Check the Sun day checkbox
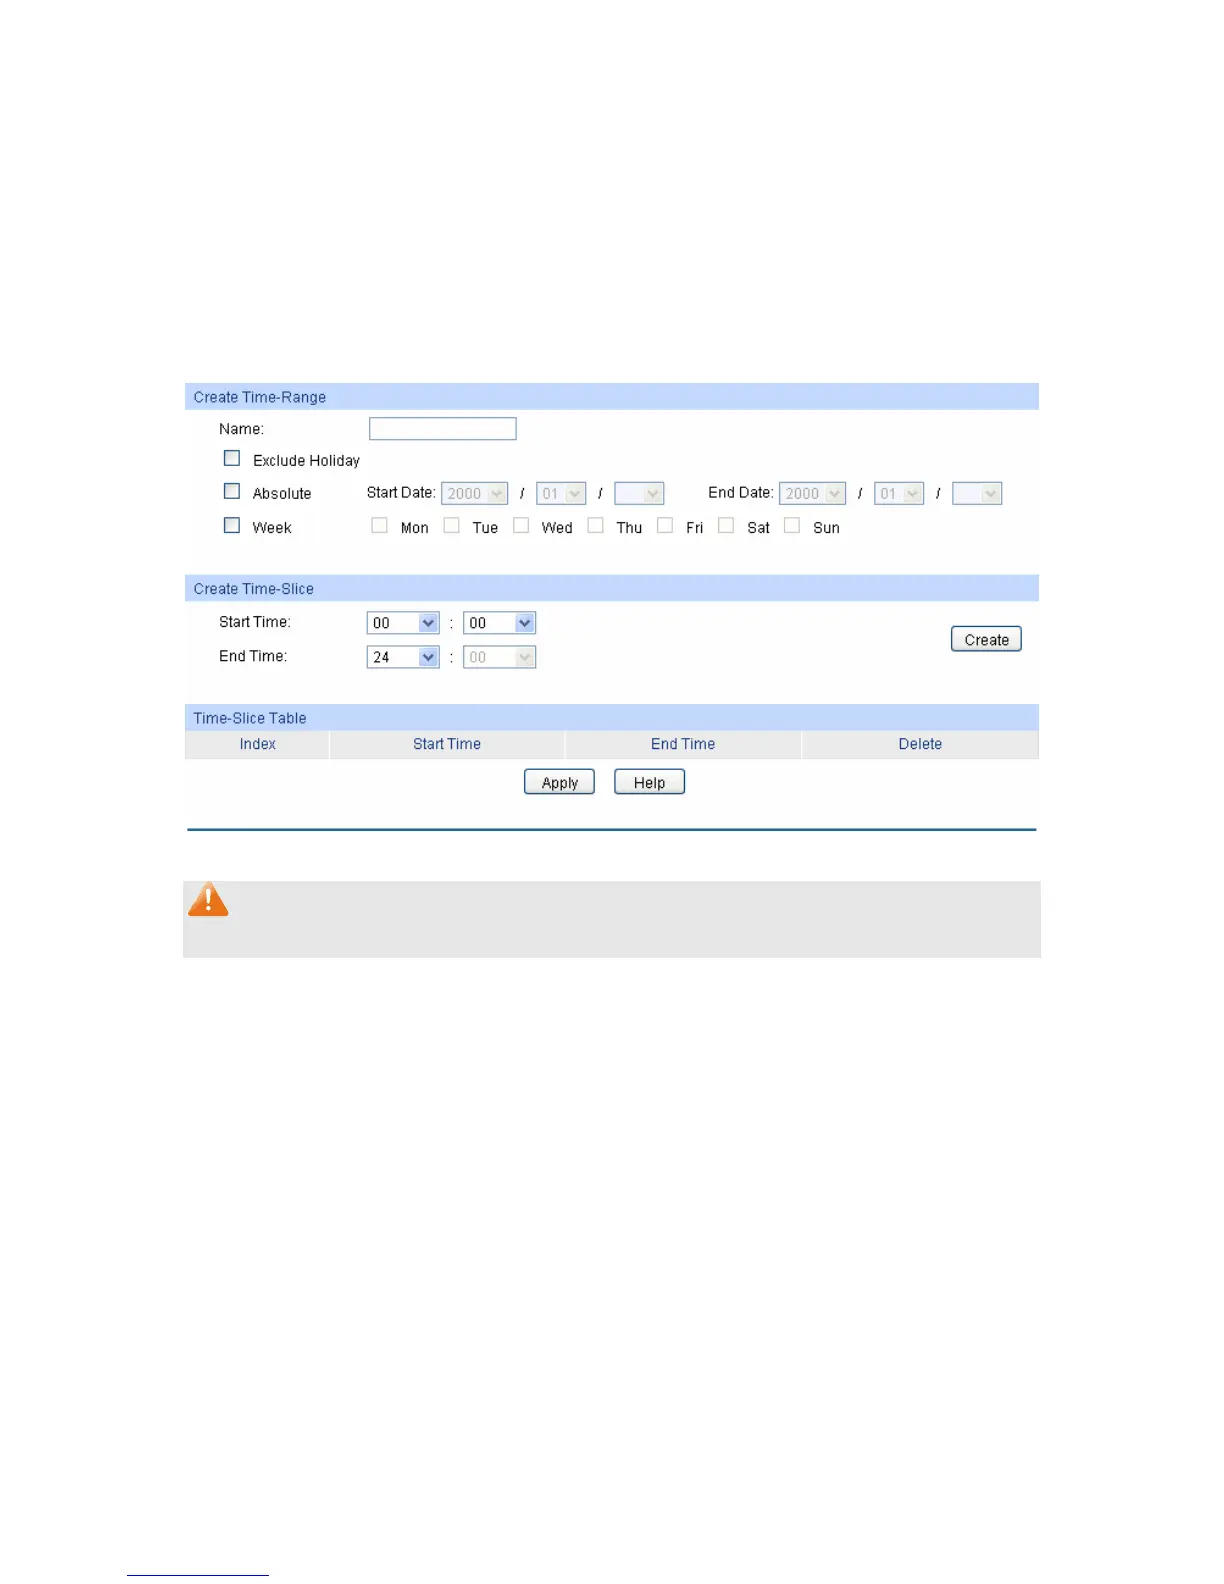The height and width of the screenshot is (1584, 1224). 792,525
